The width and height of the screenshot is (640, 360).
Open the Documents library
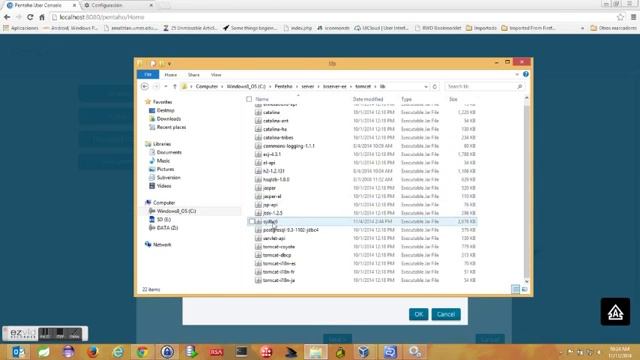[x=169, y=152]
